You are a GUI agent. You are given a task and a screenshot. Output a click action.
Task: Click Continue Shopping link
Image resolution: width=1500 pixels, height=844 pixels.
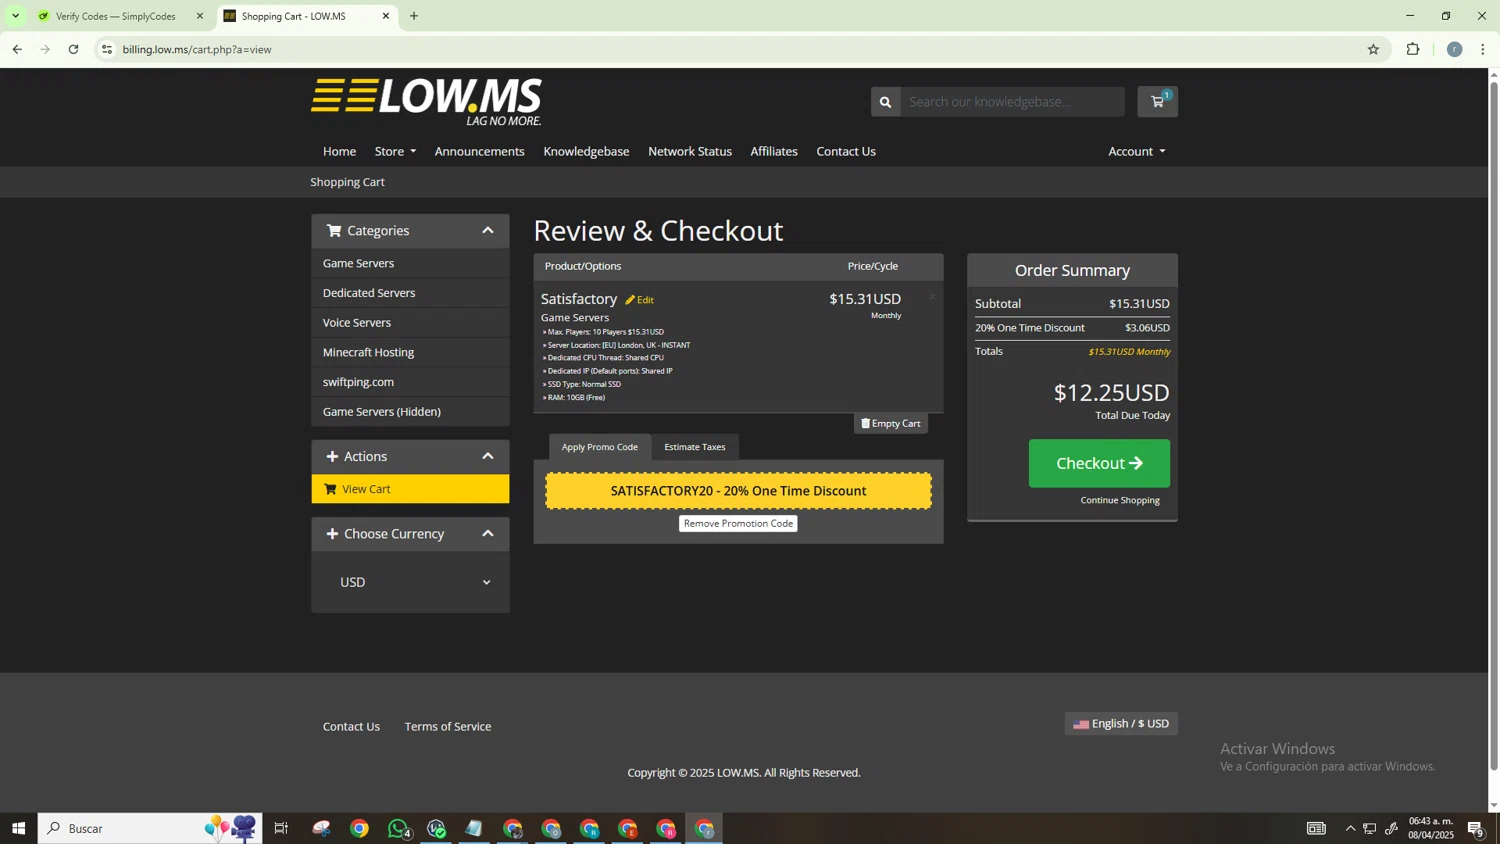coord(1120,500)
